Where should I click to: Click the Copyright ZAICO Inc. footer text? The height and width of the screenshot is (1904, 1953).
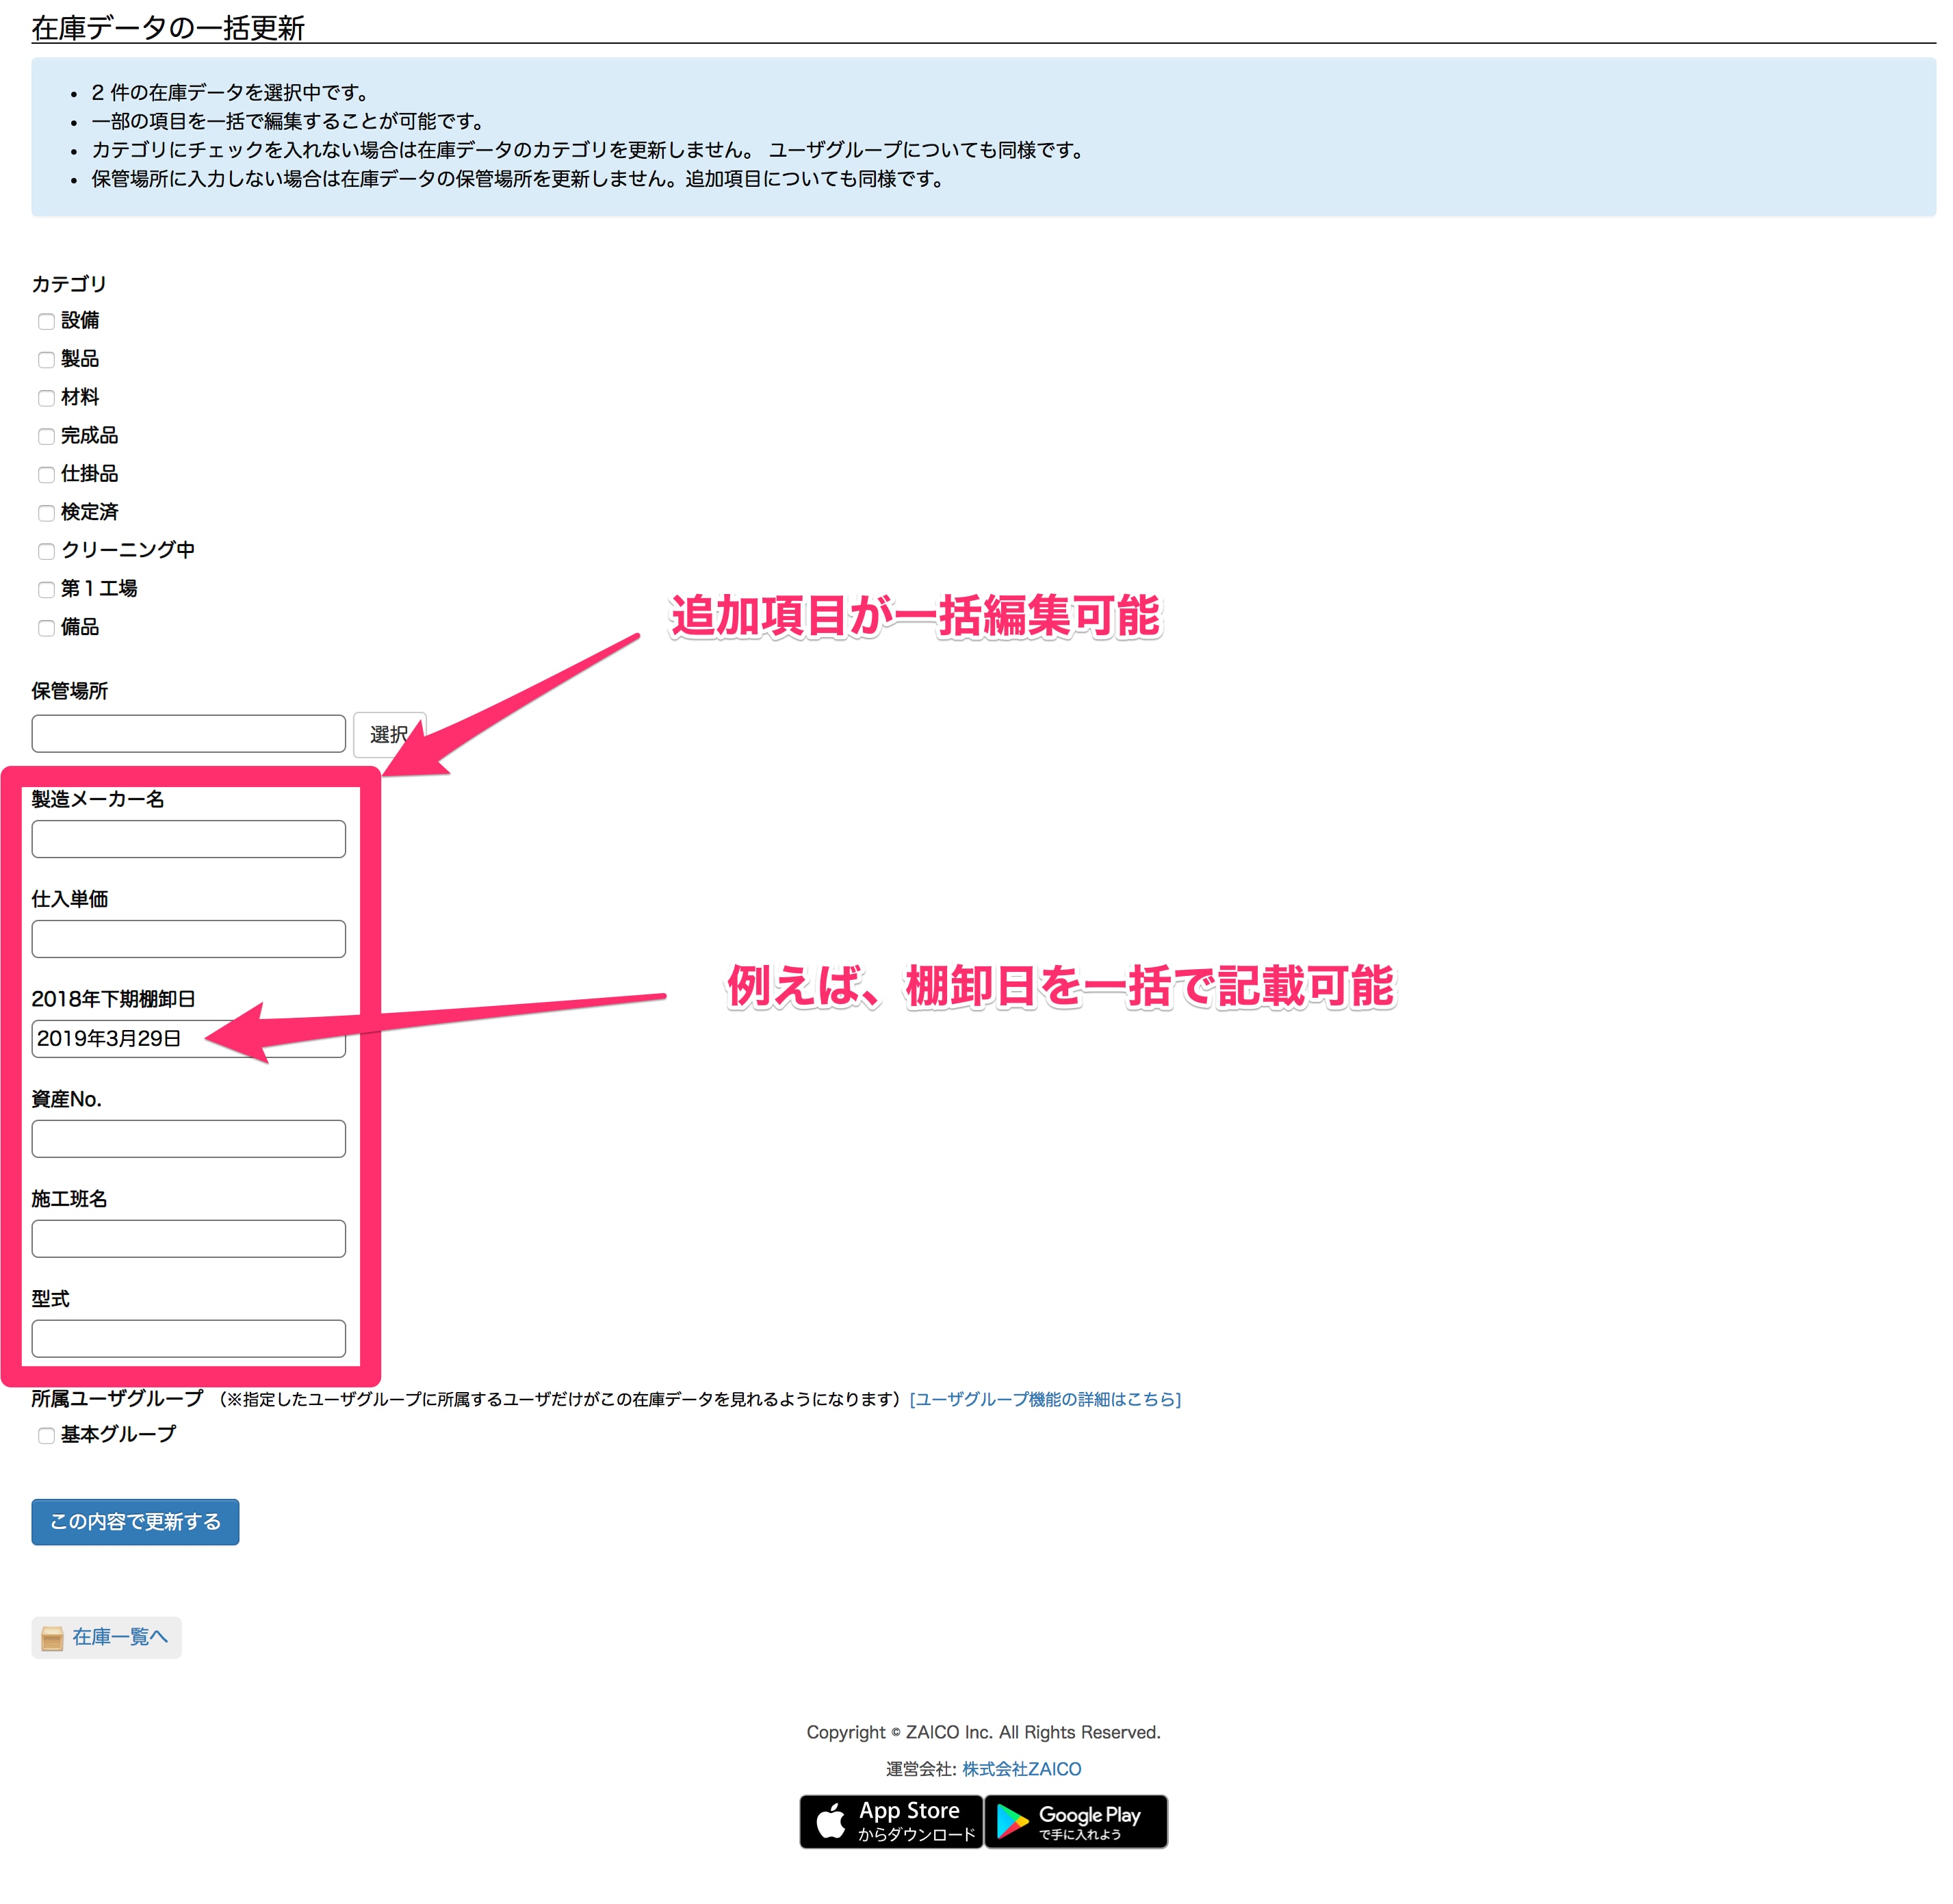(x=983, y=1732)
